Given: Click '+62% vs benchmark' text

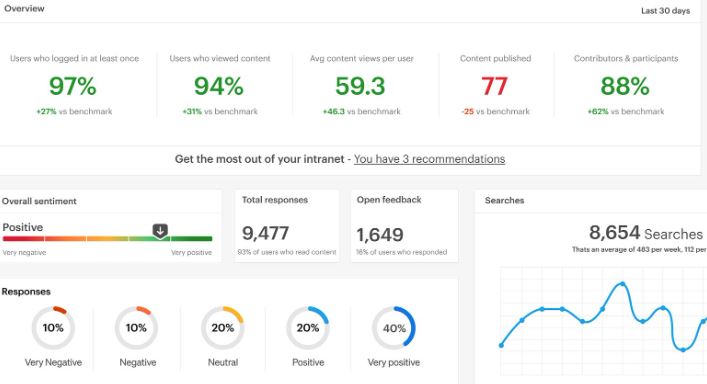Looking at the screenshot, I should pos(626,111).
